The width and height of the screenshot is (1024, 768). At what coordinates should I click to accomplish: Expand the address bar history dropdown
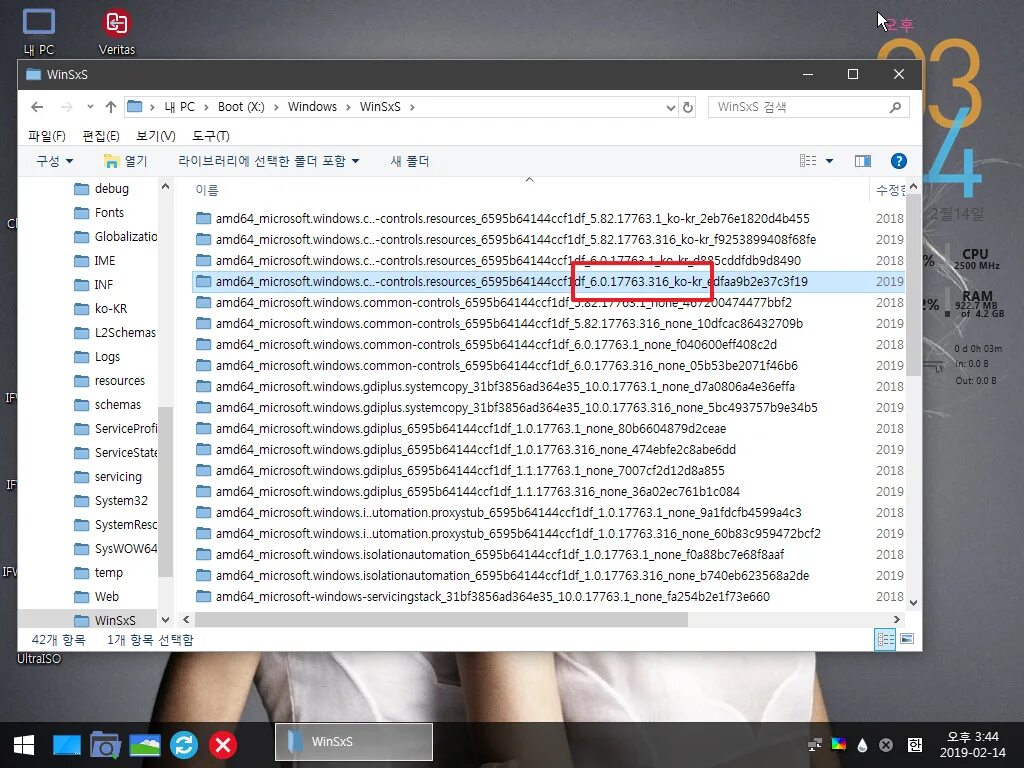pos(671,107)
